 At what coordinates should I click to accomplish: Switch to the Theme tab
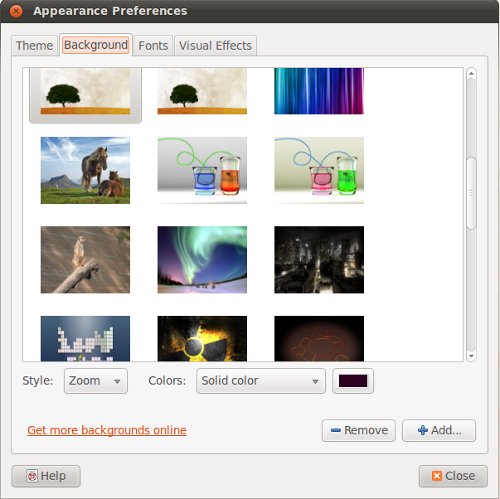tap(34, 46)
